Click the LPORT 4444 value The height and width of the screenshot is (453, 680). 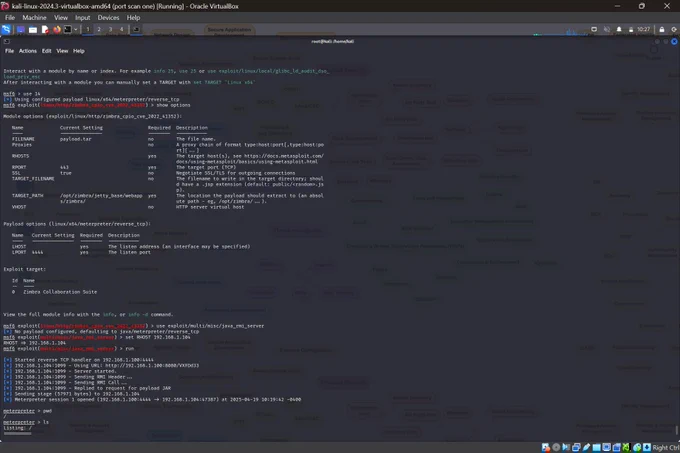(37, 252)
